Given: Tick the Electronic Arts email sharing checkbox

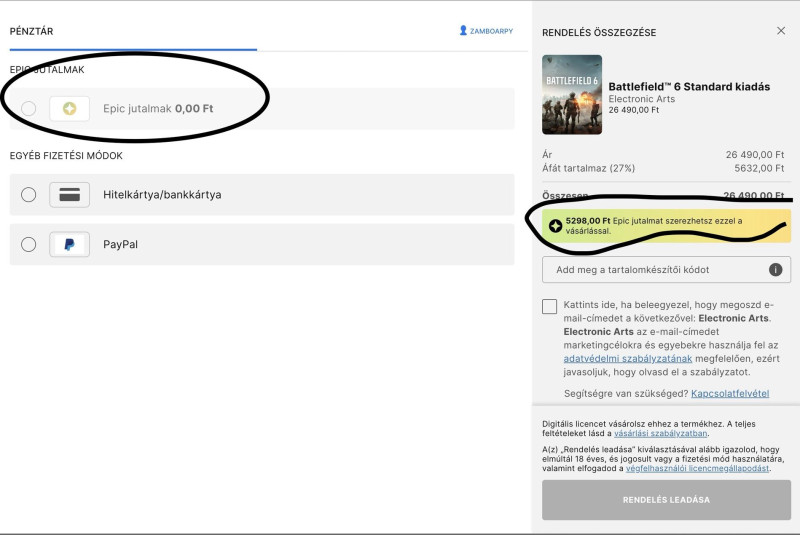Looking at the screenshot, I should point(549,306).
